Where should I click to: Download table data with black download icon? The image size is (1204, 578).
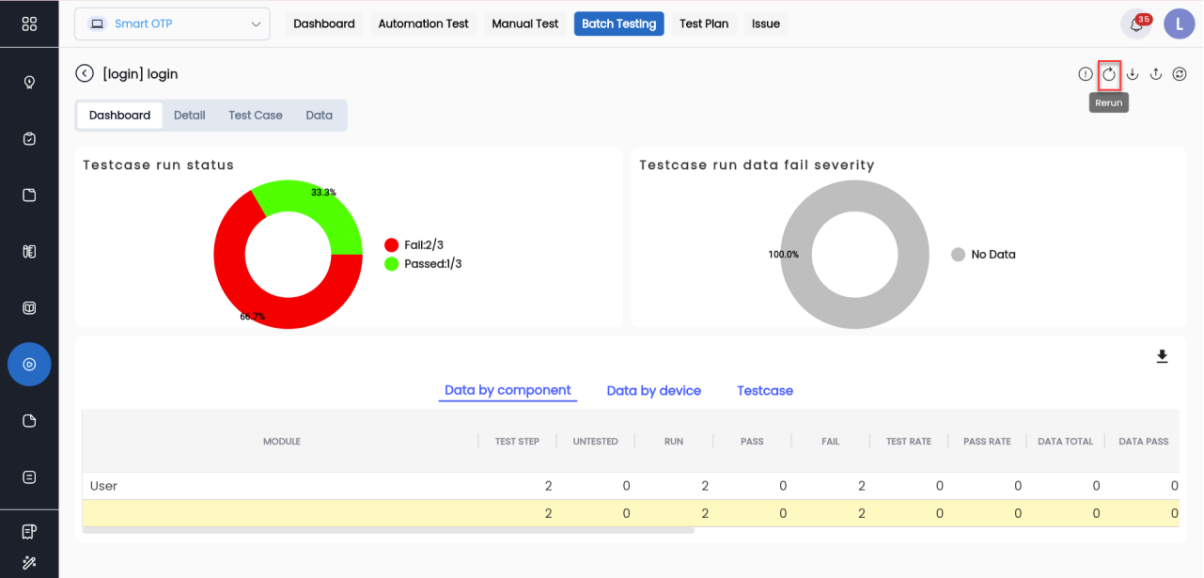1162,357
